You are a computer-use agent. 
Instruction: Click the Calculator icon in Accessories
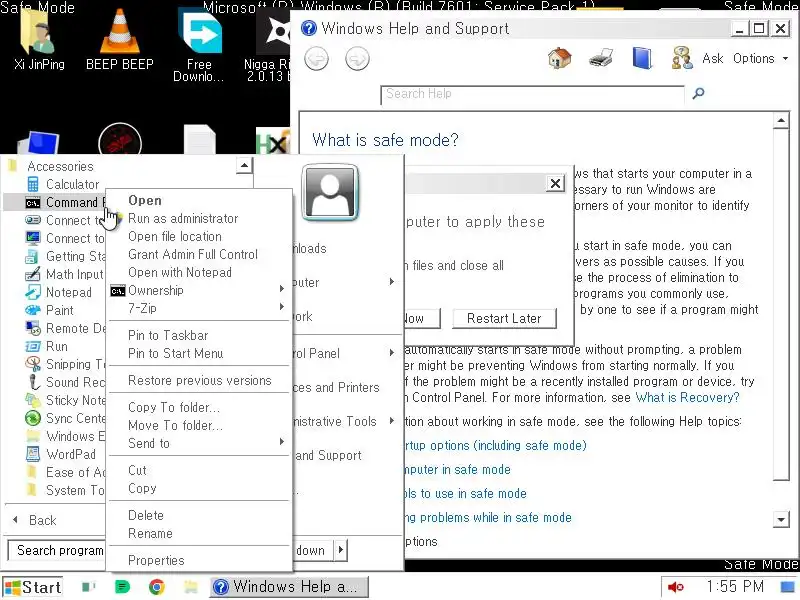tap(33, 184)
